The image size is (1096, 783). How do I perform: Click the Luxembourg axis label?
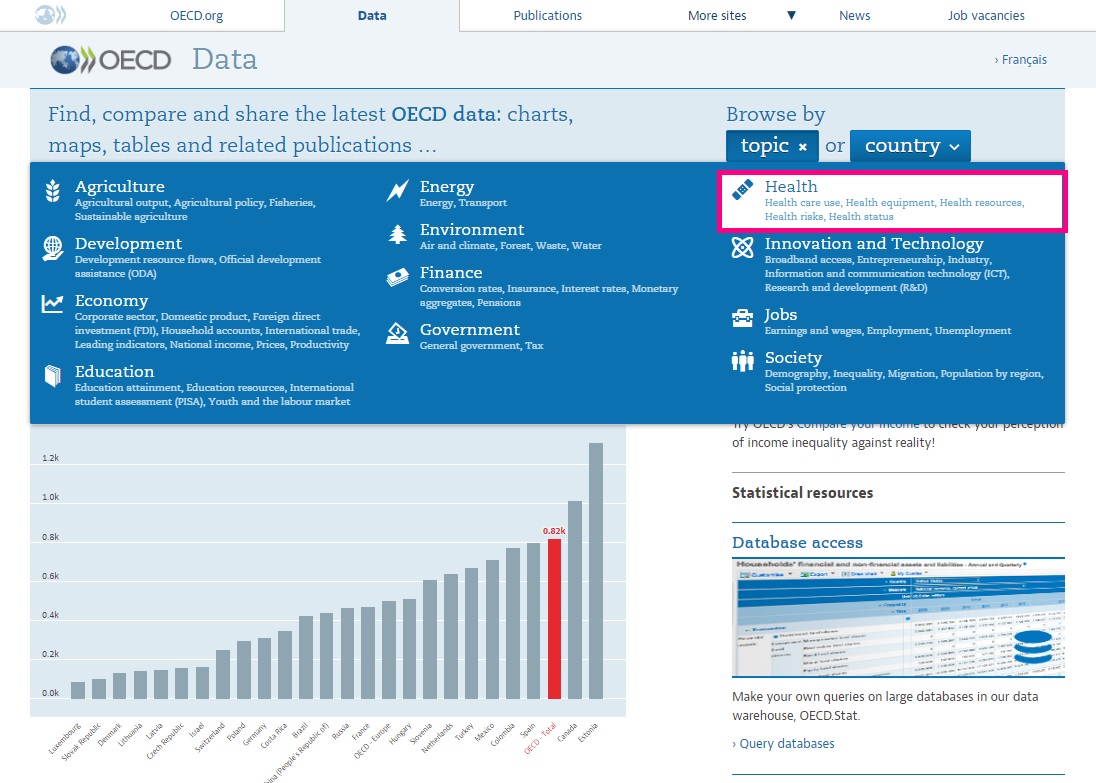[x=65, y=738]
